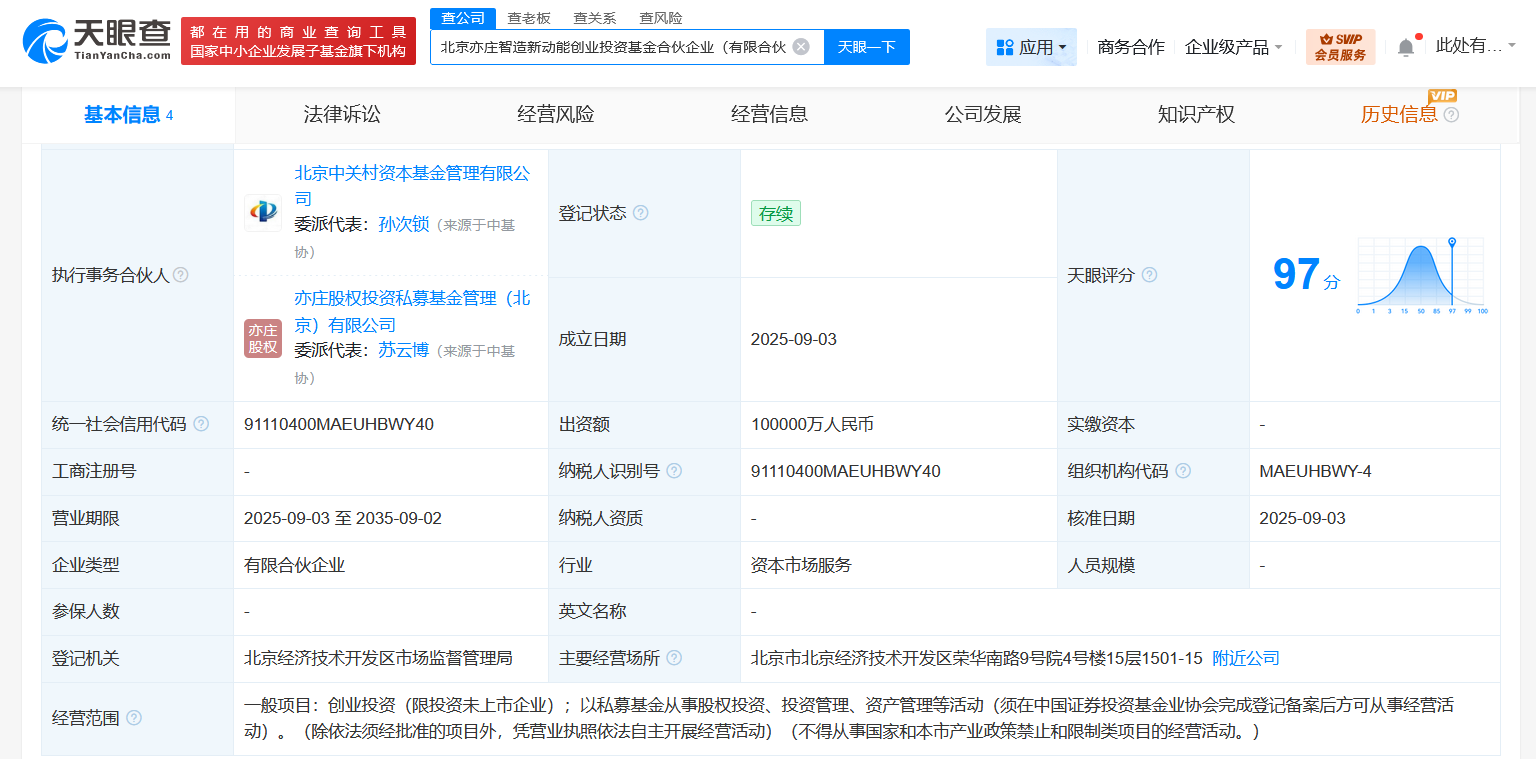The height and width of the screenshot is (759, 1536).
Task: Clear the search box text
Action: (801, 47)
